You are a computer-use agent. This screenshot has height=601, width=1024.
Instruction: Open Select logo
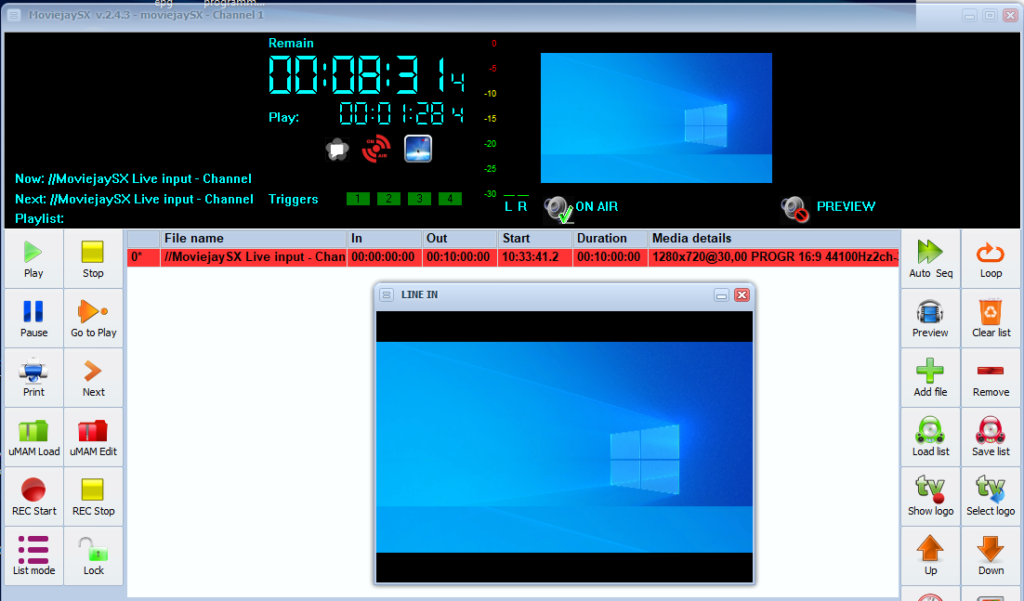pyautogui.click(x=991, y=497)
